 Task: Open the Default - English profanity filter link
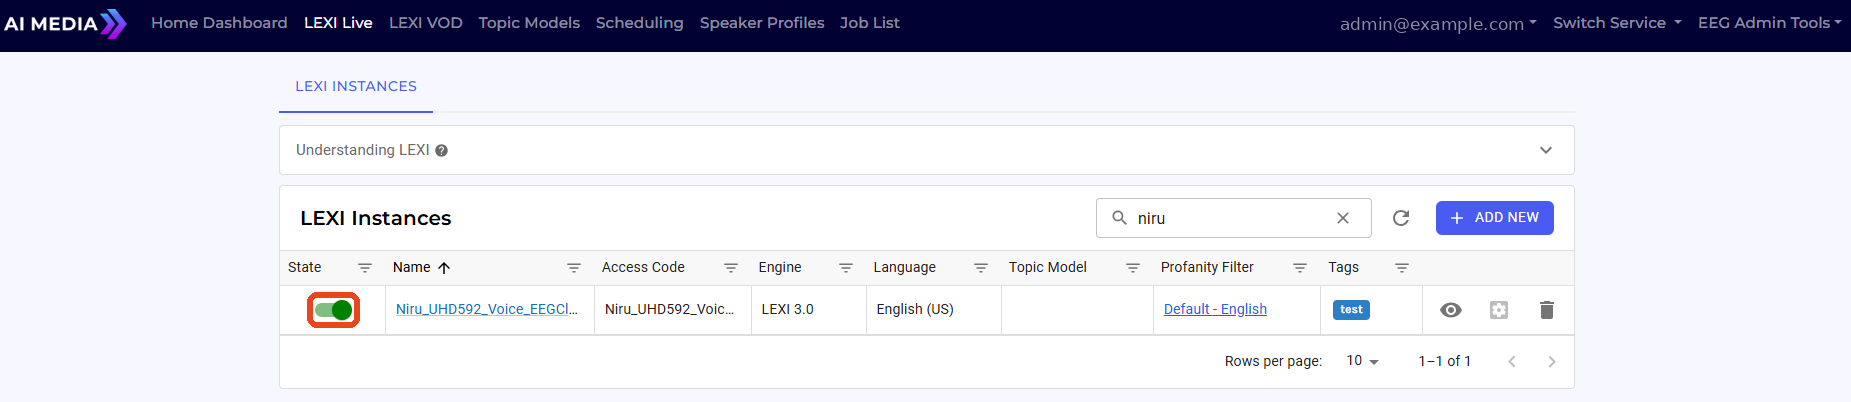click(x=1215, y=310)
